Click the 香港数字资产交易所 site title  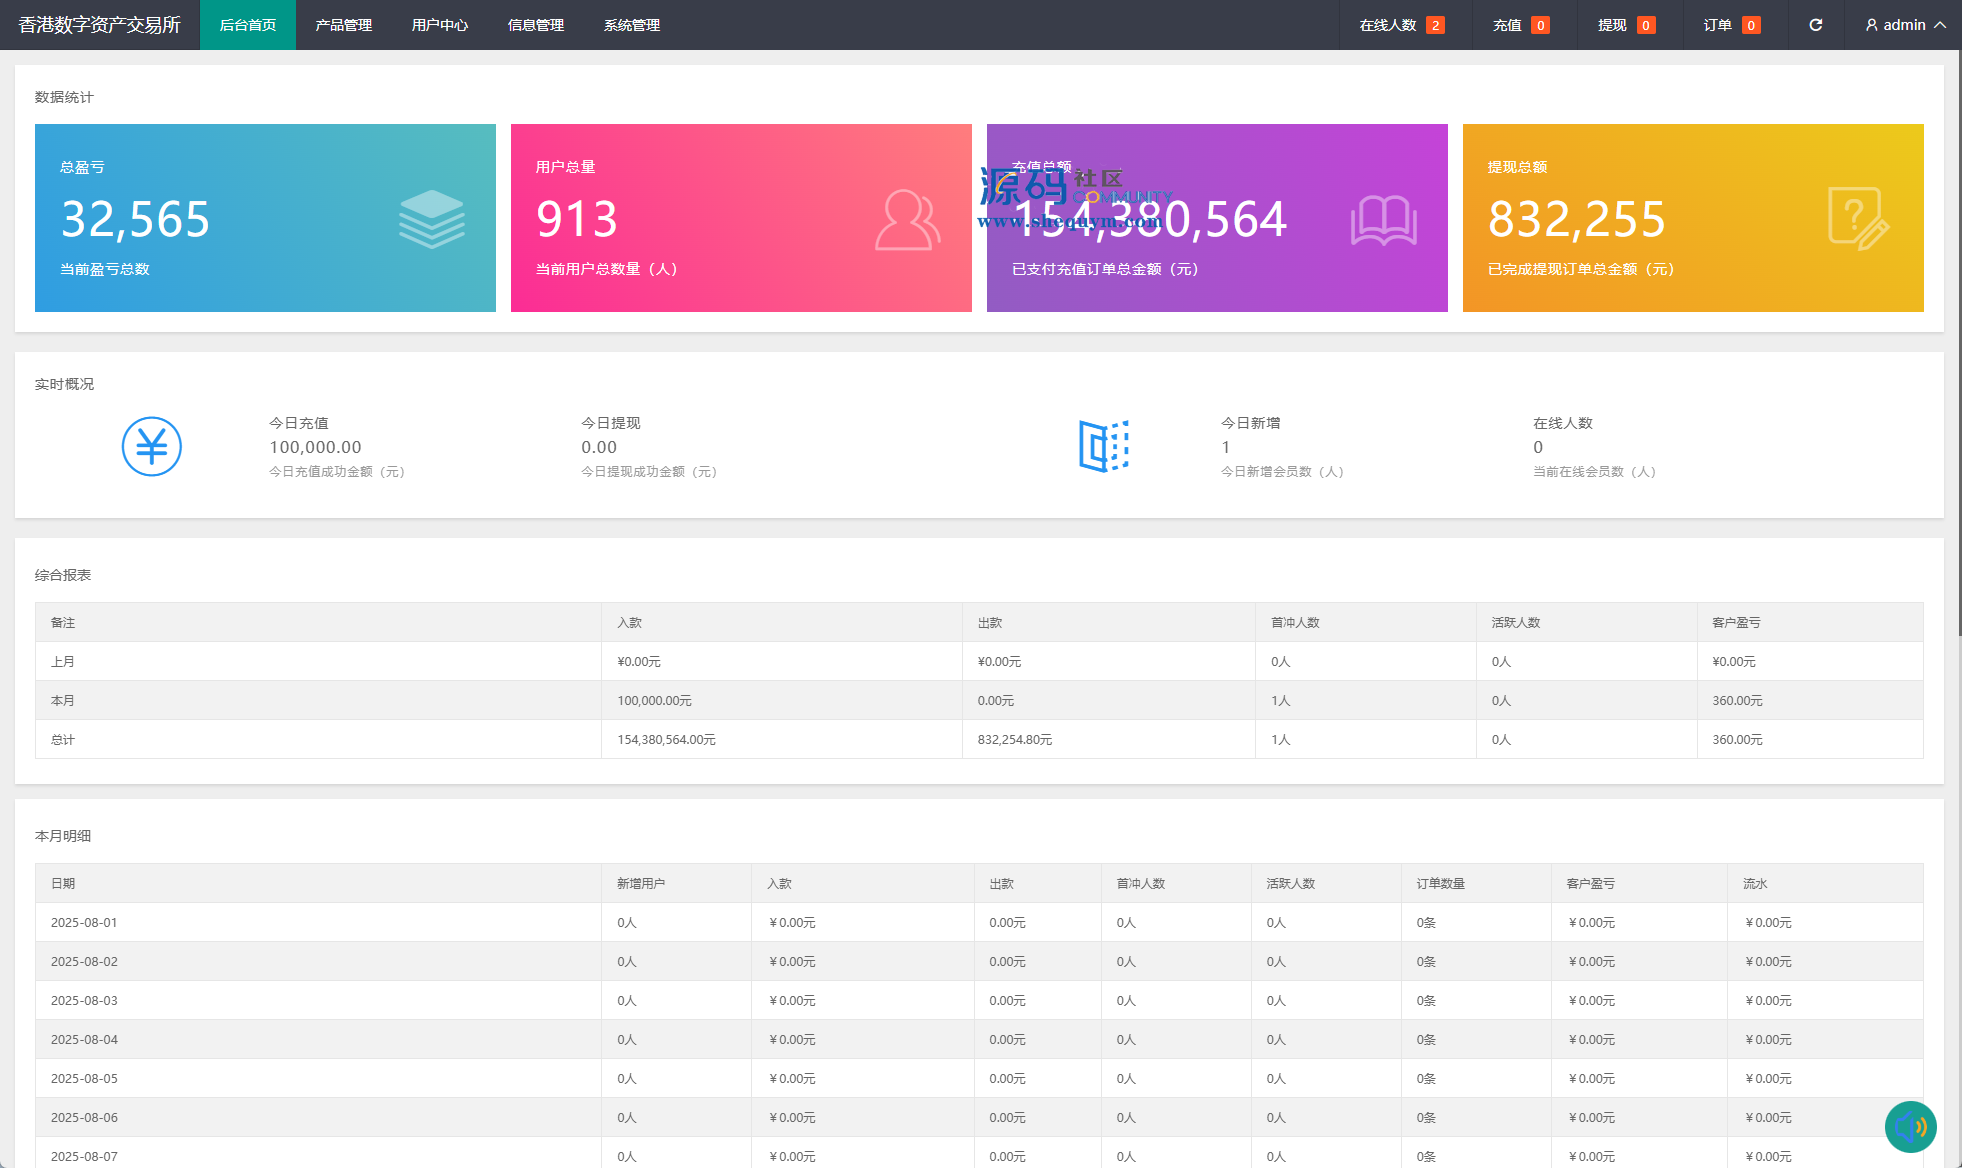tap(100, 25)
